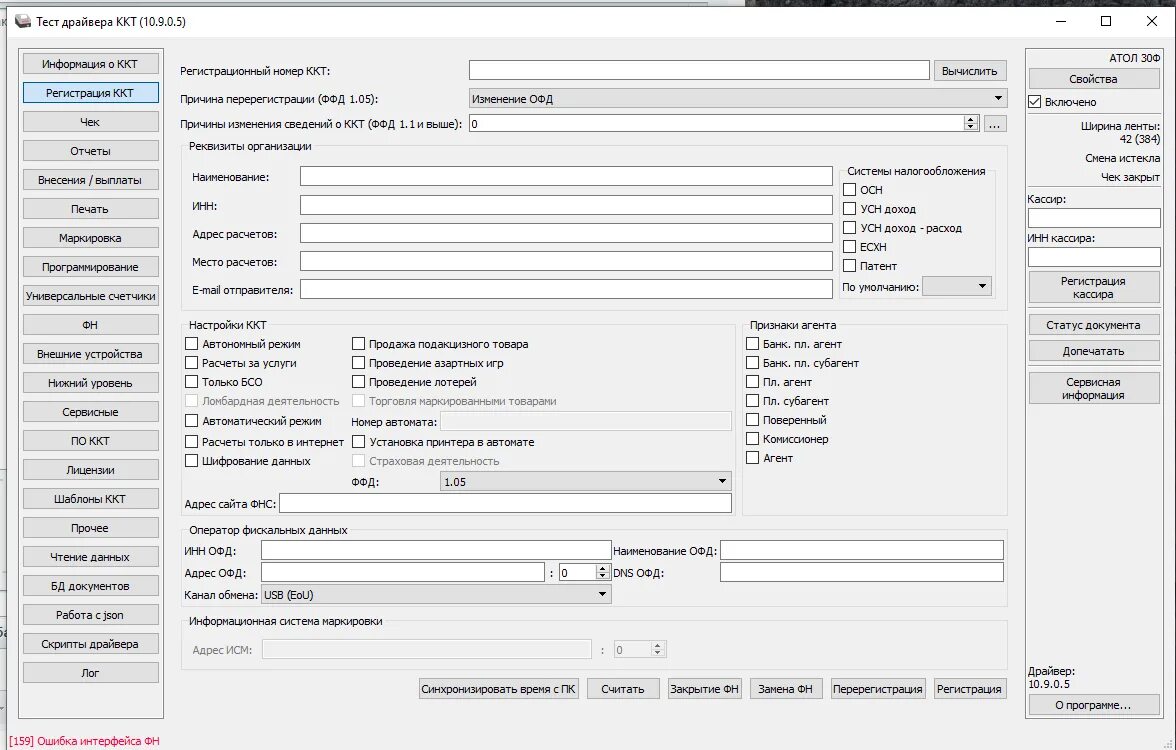Image resolution: width=1176 pixels, height=750 pixels.
Task: Click the ИНН ОФД input field
Action: click(x=436, y=550)
